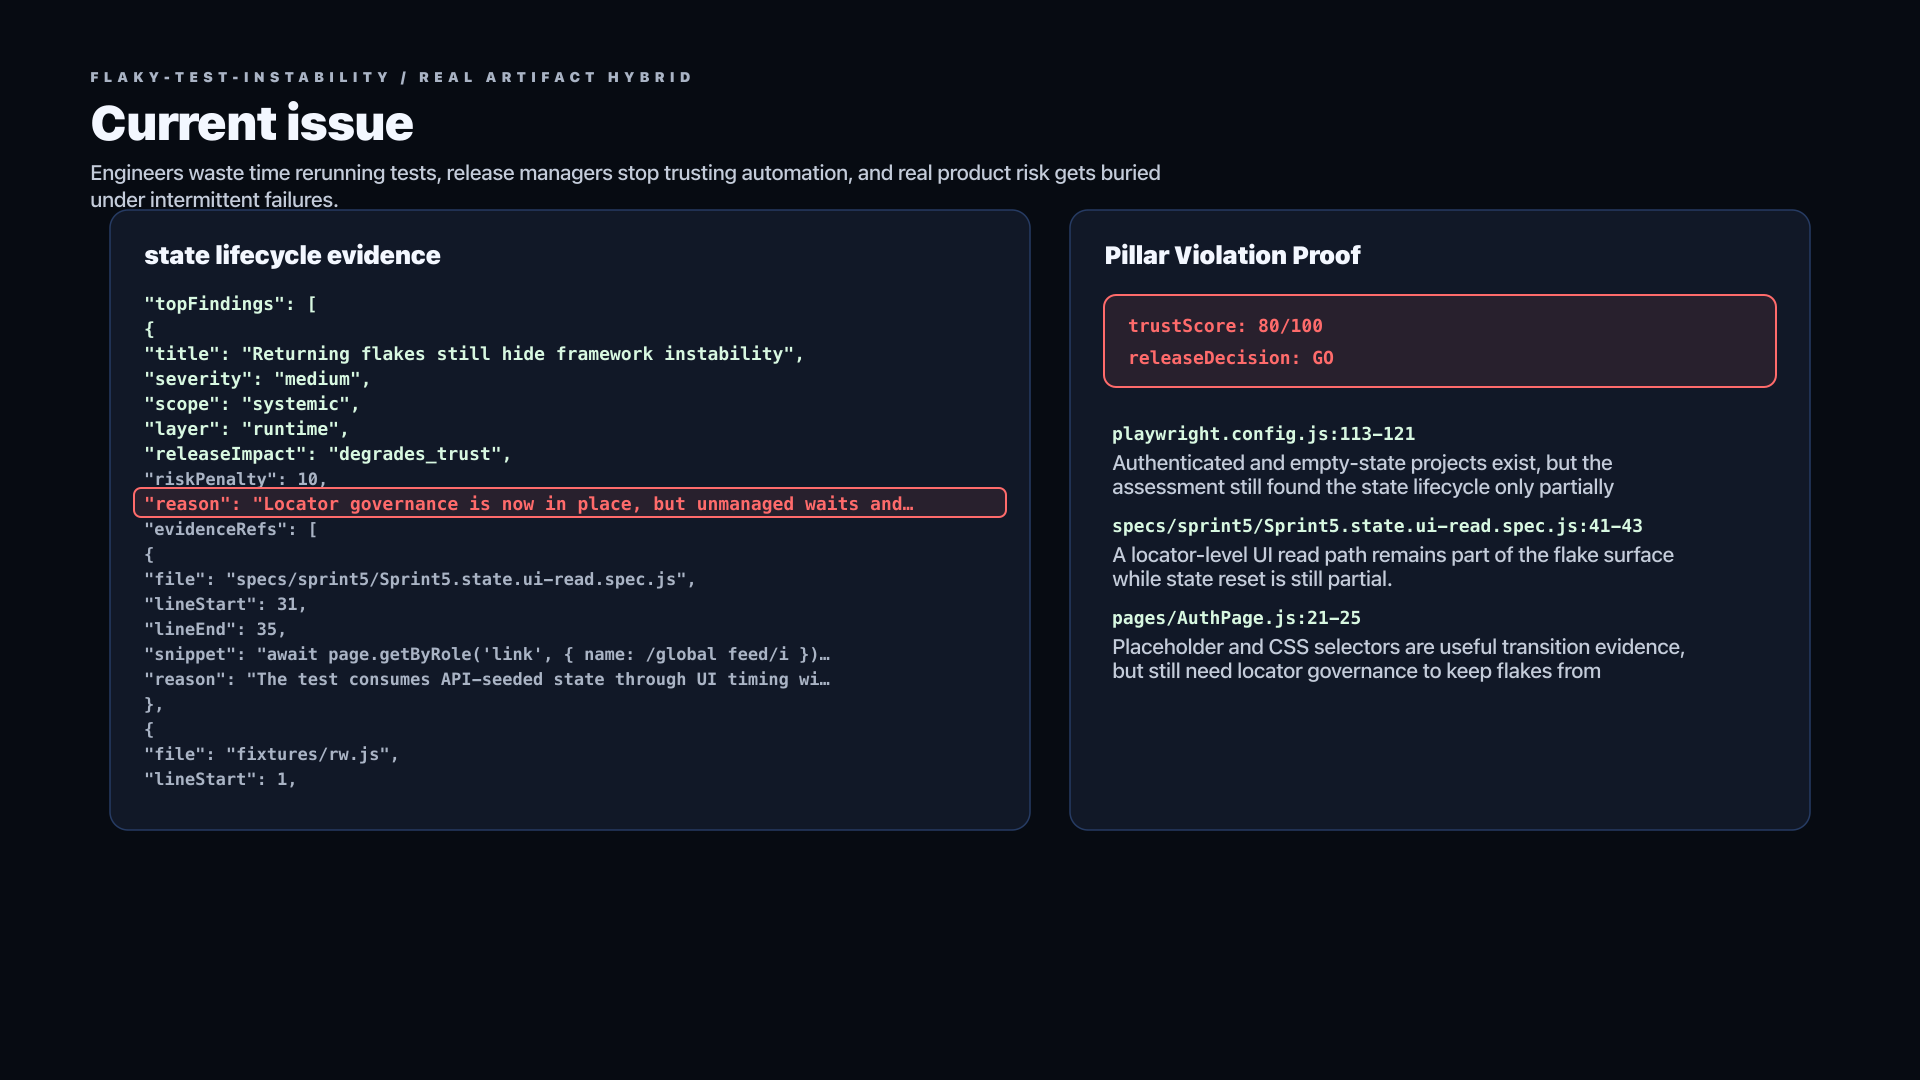Open the Sprint5.state.ui-read.spec.js:41-43 reference
Viewport: 1920px width, 1080px height.
(1377, 526)
